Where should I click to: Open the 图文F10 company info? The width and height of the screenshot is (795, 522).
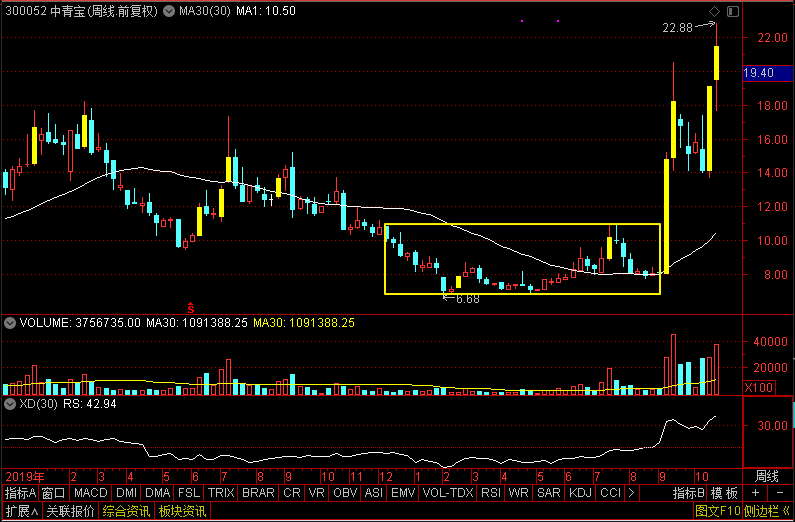pos(717,511)
